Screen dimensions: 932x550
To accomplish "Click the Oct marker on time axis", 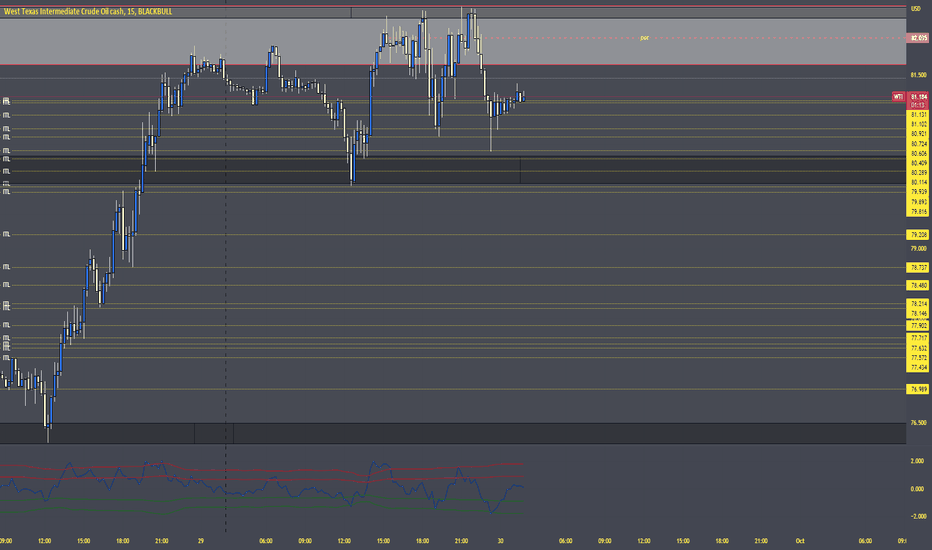I will pyautogui.click(x=800, y=541).
